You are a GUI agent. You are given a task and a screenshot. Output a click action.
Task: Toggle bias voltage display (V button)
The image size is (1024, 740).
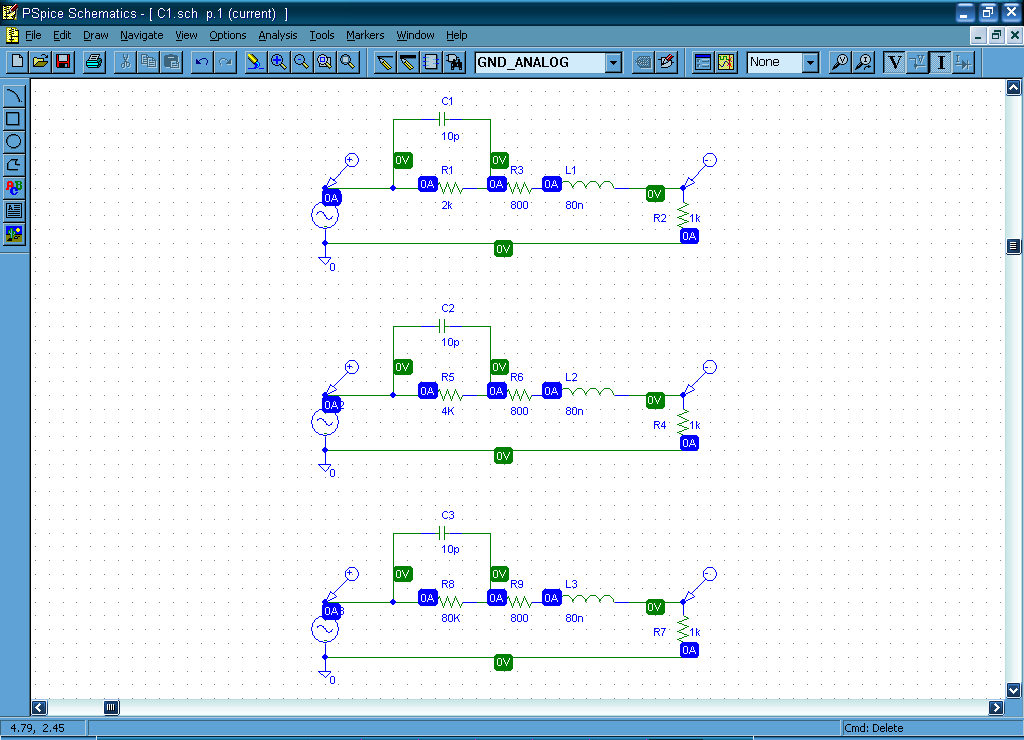[x=895, y=62]
